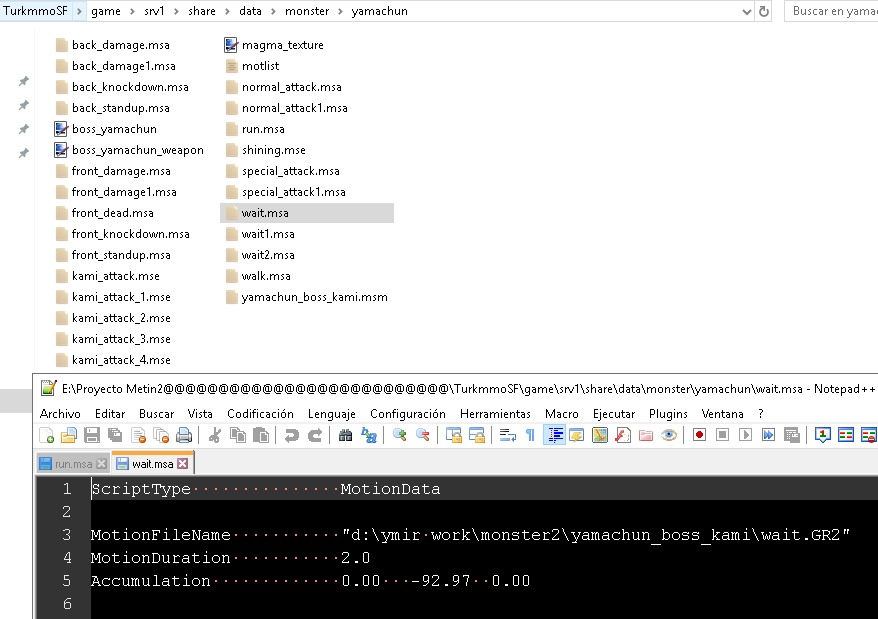
Task: Open the Lenguaje menu
Action: [331, 414]
